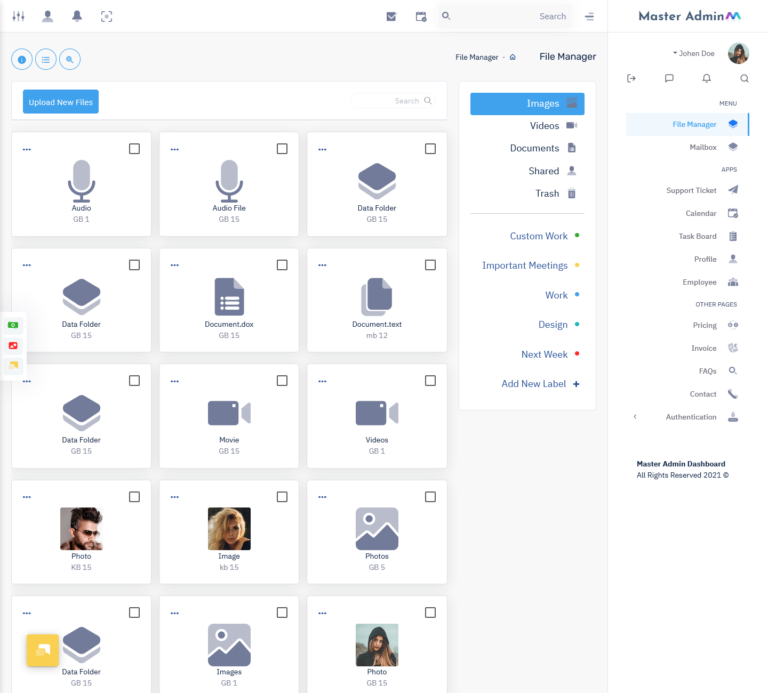The height and width of the screenshot is (693, 768).
Task: Select checkbox on Document.dox card
Action: tap(282, 264)
